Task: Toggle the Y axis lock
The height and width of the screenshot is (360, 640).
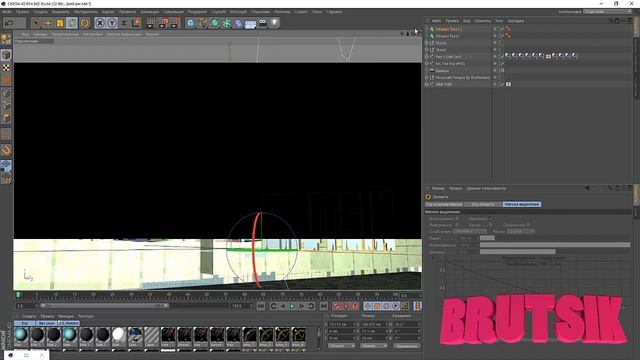Action: (112, 23)
